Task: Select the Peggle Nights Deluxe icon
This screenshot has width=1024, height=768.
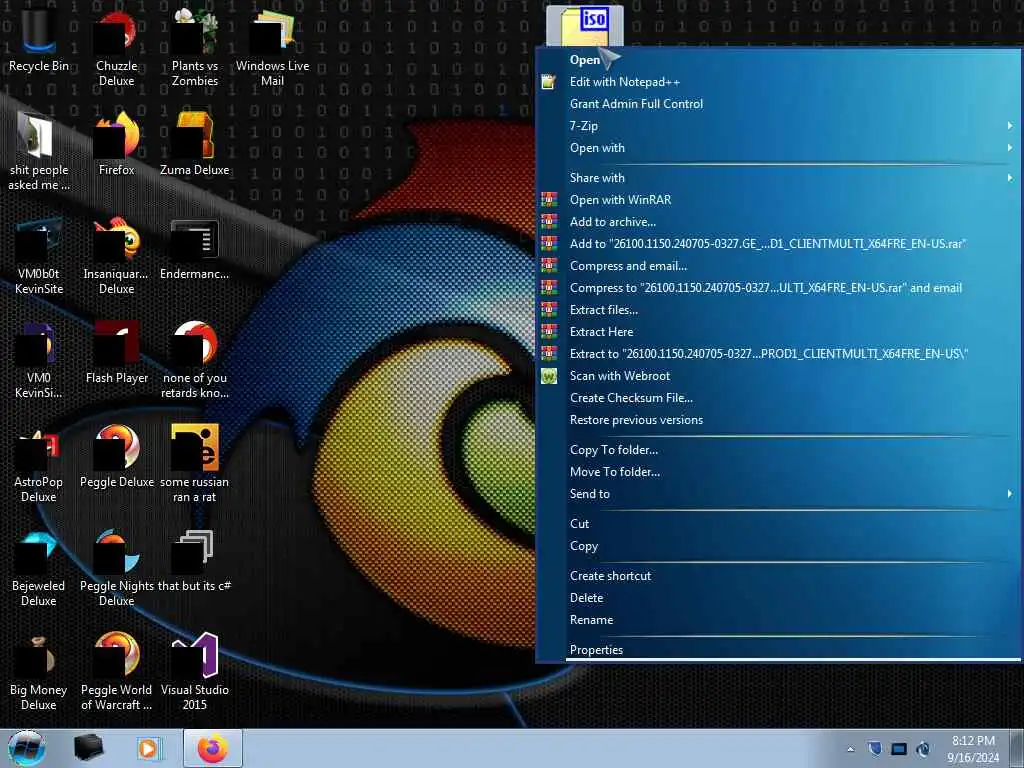Action: [116, 568]
